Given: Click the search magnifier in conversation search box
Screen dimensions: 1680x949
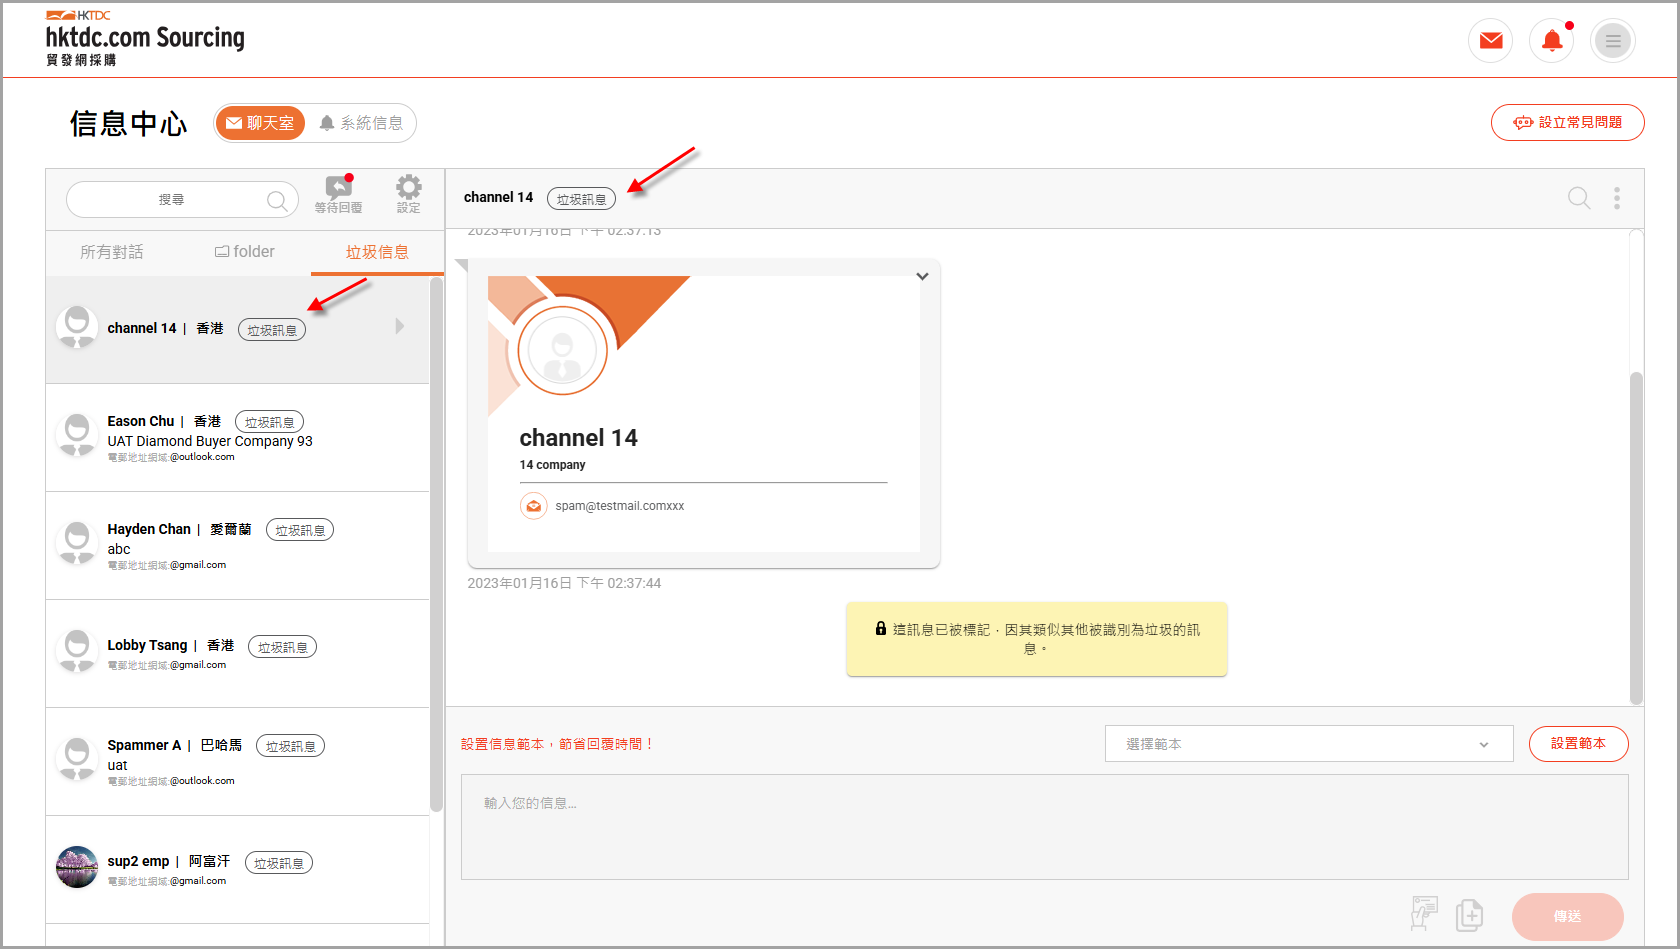Looking at the screenshot, I should 277,200.
